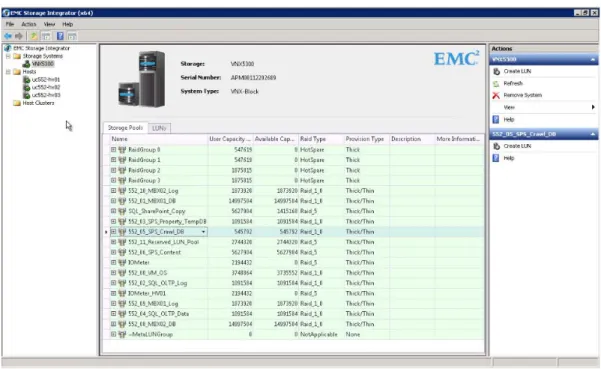601x369 pixels.
Task: Open the View menu in menu bar
Action: coord(49,24)
